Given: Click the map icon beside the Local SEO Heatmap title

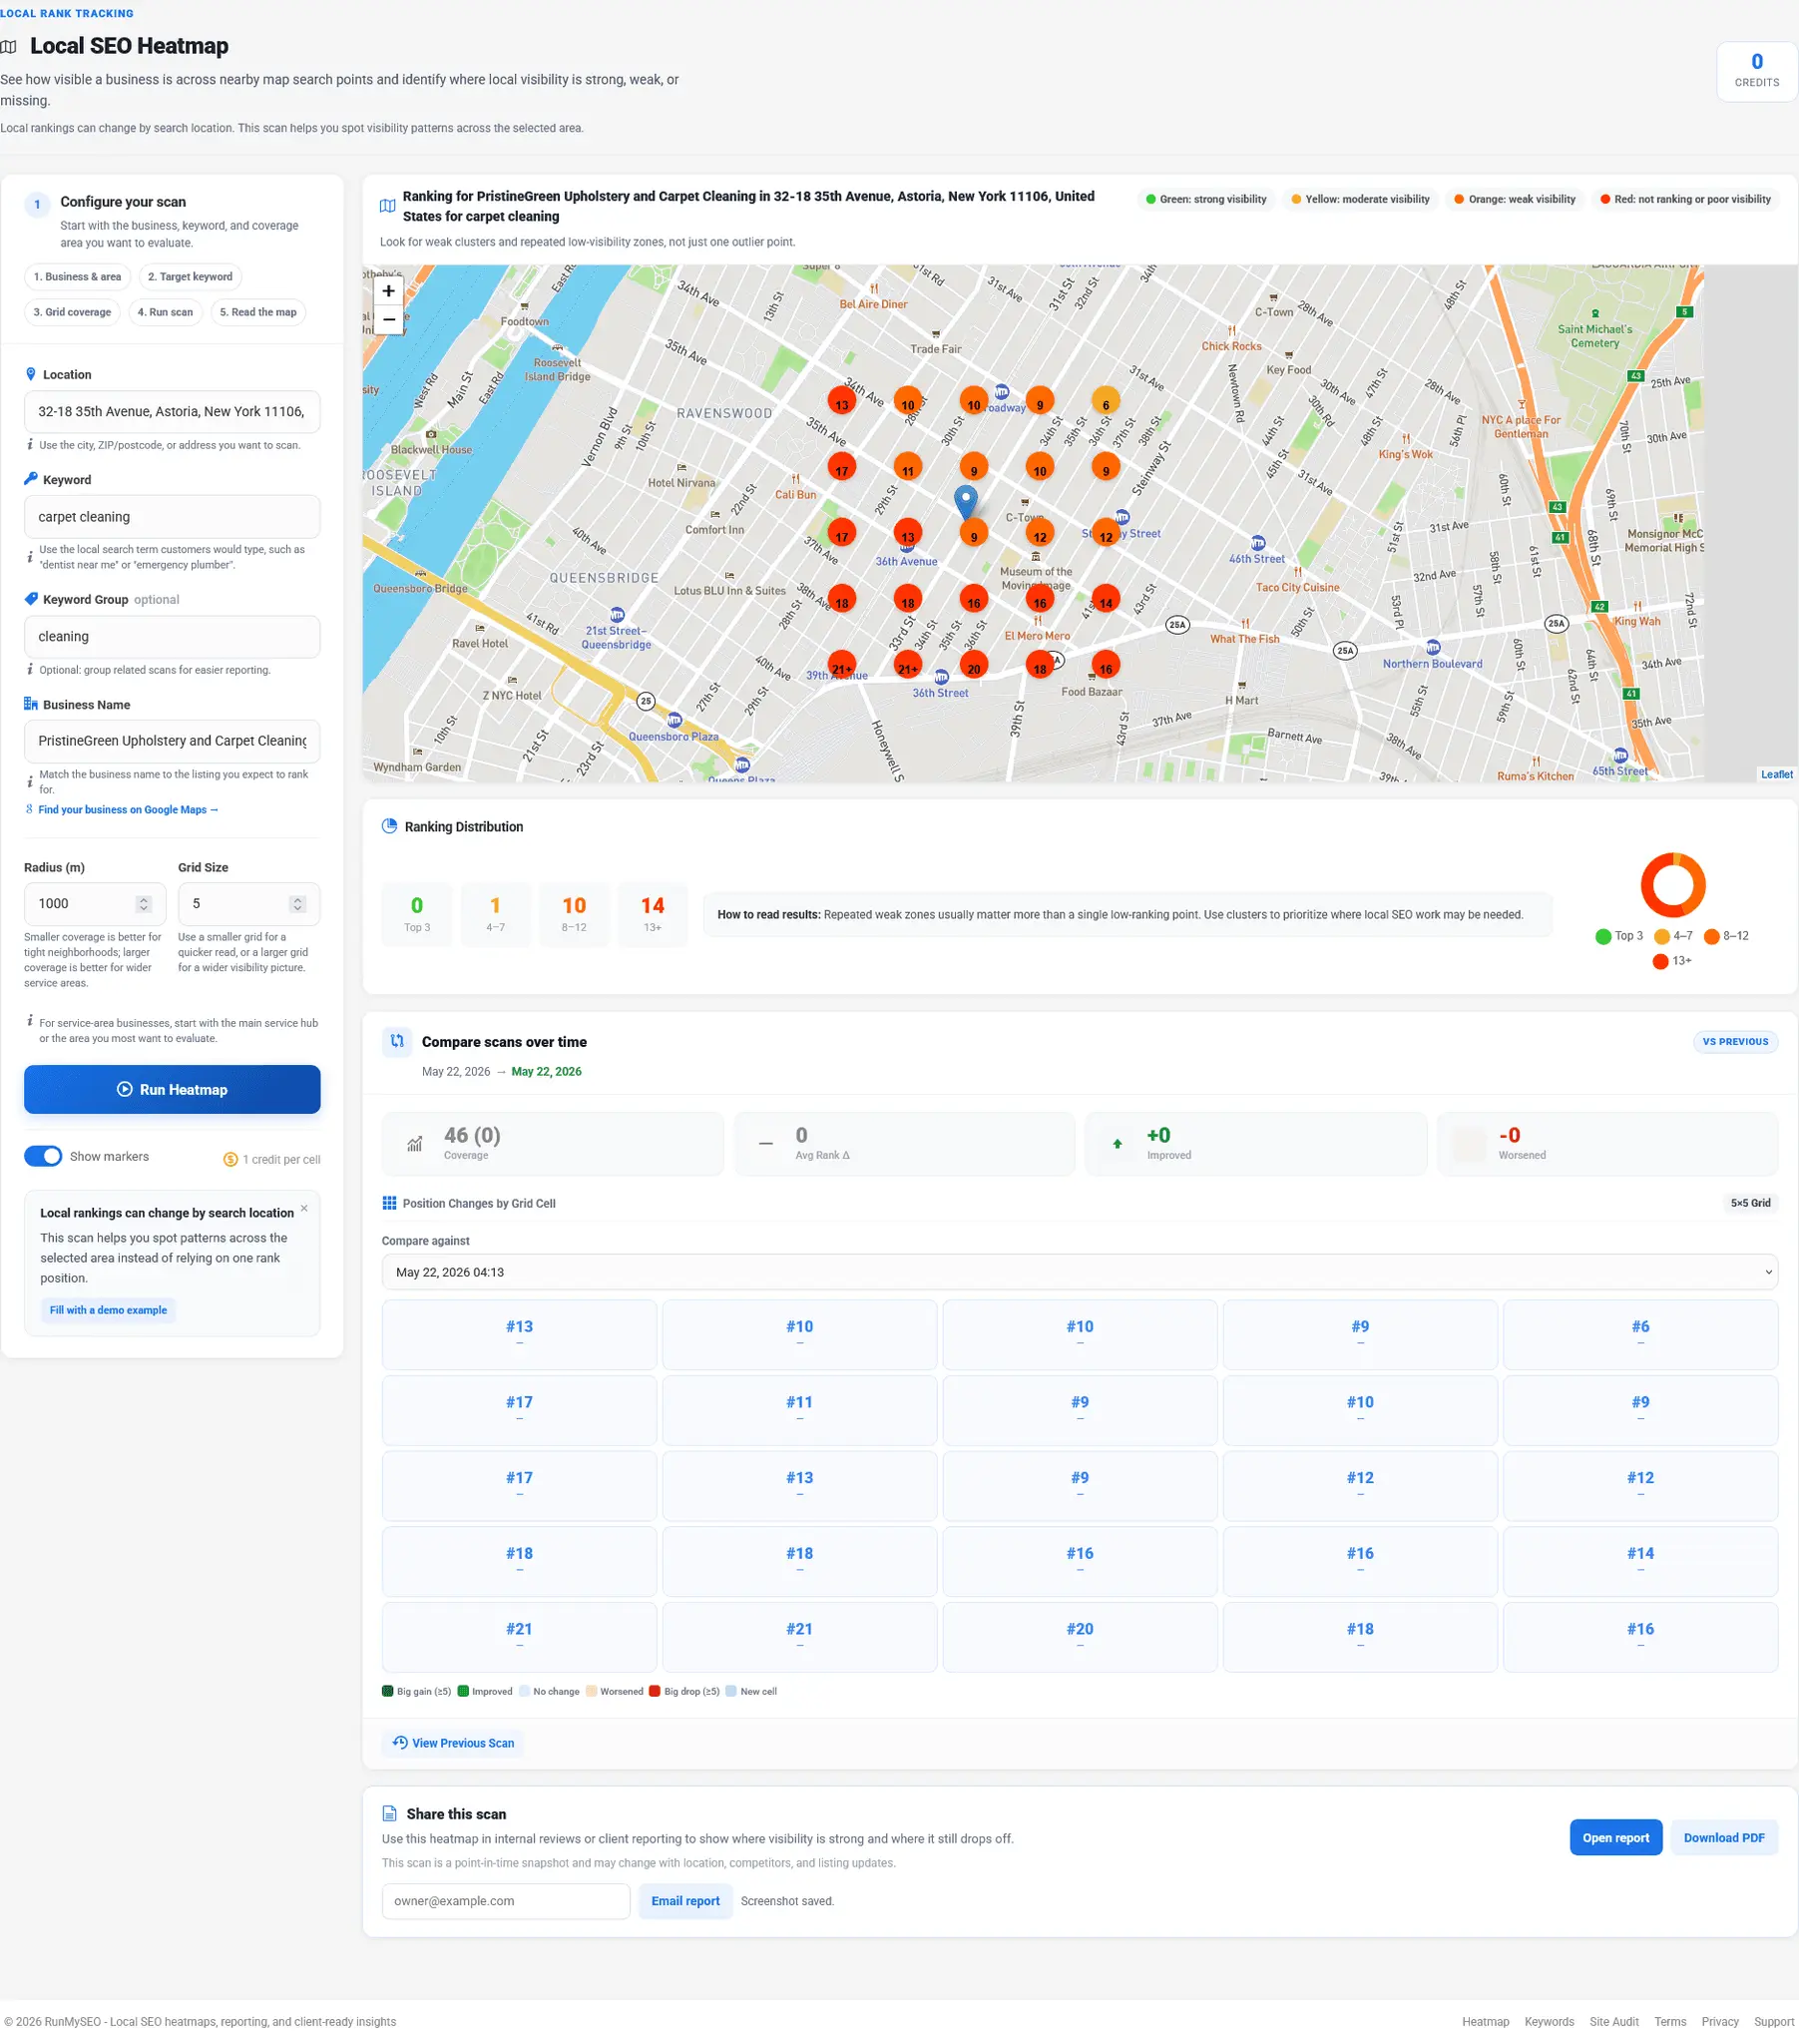Looking at the screenshot, I should pyautogui.click(x=9, y=47).
